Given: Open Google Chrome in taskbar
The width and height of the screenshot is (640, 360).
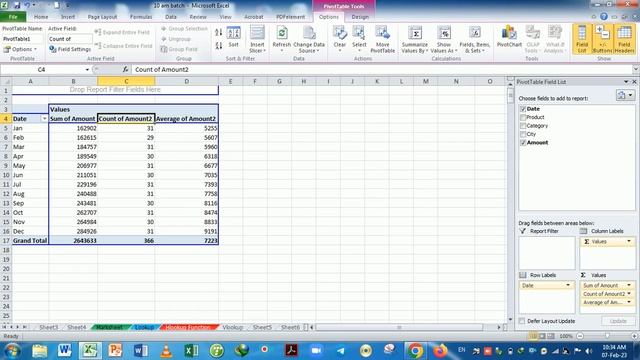Looking at the screenshot, I should click(x=415, y=351).
